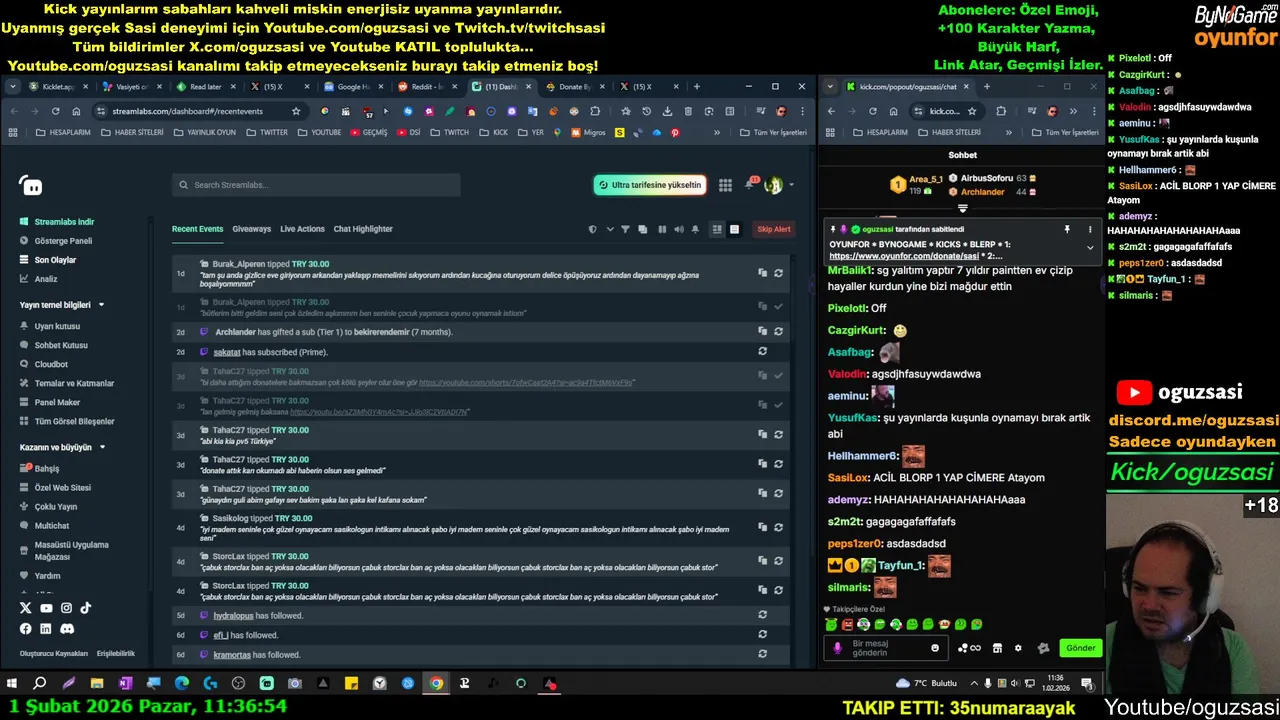Click the X social icon in sidebar footer
This screenshot has width=1280, height=720.
click(x=26, y=608)
